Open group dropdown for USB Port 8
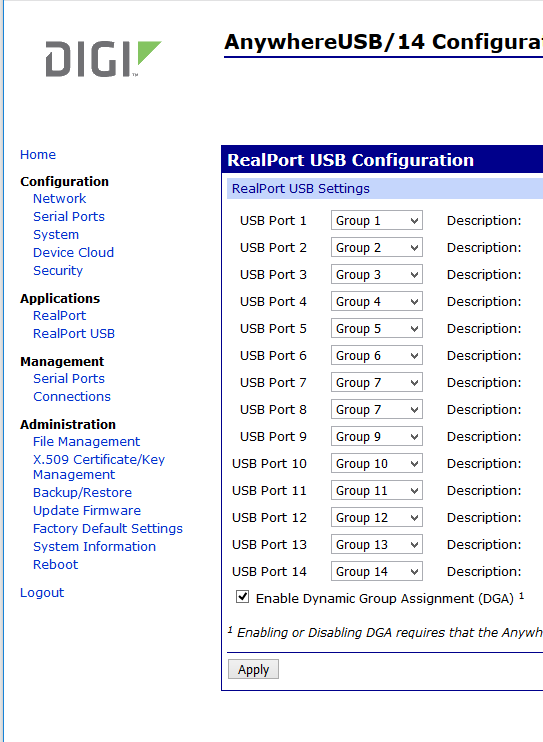Screen dimensions: 543x742 click(x=377, y=409)
